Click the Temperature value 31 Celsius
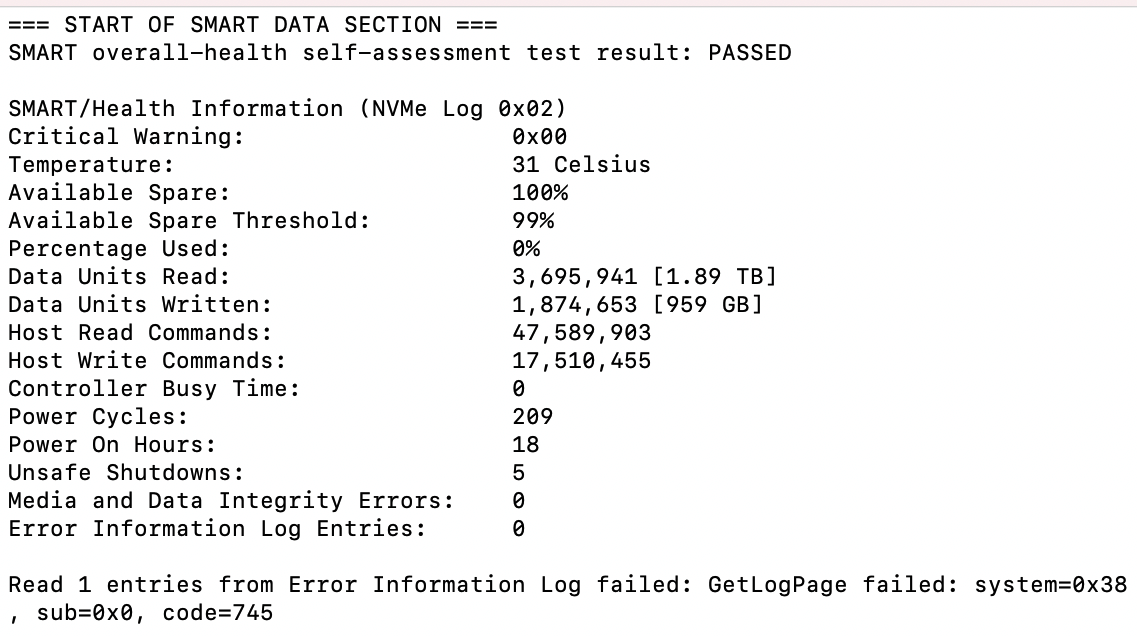The image size is (1137, 636). pos(582,165)
